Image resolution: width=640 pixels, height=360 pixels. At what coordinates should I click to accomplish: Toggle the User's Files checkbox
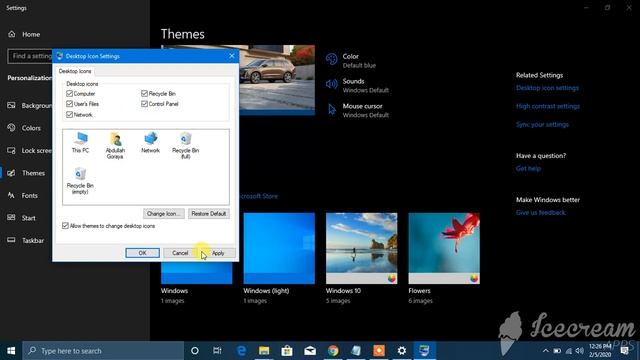click(x=69, y=104)
